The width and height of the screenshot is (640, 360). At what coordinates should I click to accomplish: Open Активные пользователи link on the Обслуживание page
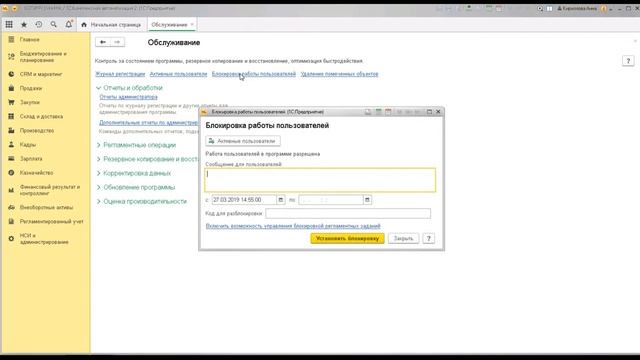pyautogui.click(x=178, y=74)
